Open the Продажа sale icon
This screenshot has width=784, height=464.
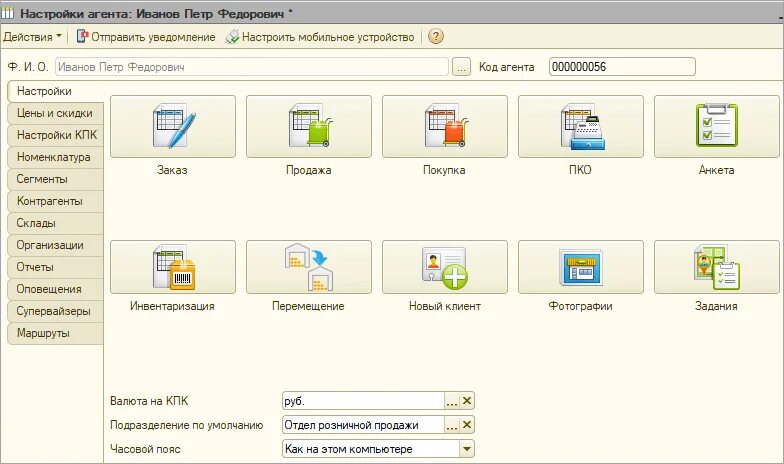308,126
